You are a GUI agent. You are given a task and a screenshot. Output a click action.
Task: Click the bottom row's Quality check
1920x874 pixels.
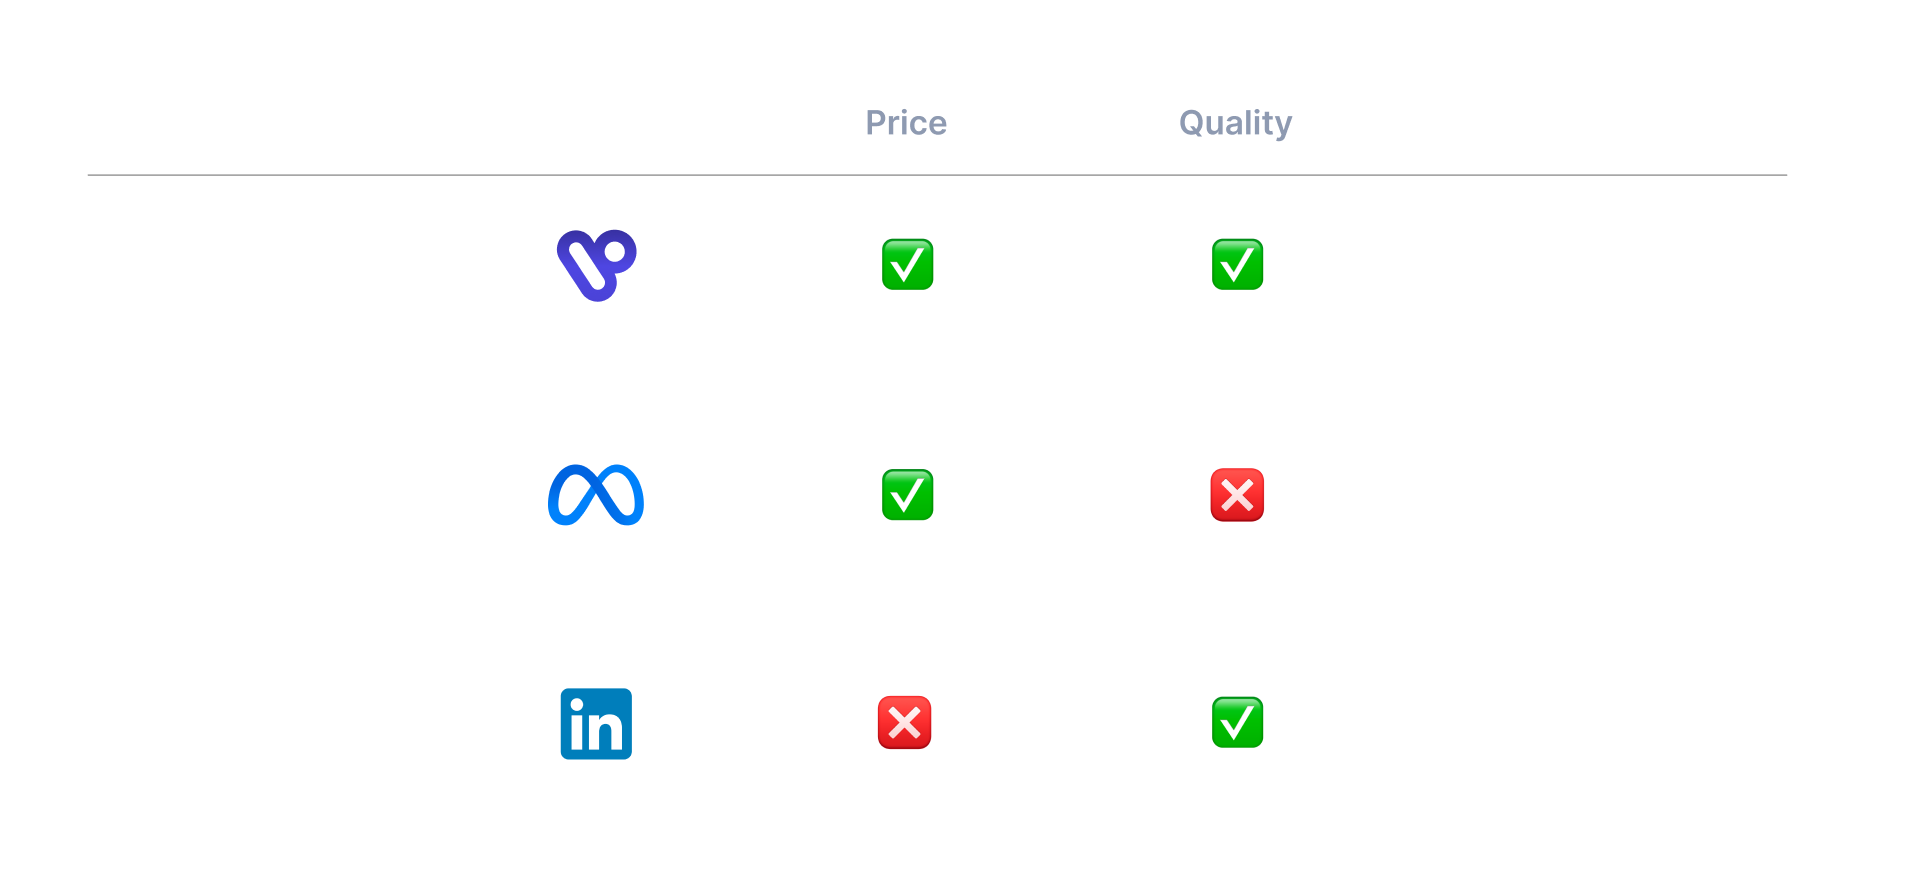click(x=1237, y=723)
